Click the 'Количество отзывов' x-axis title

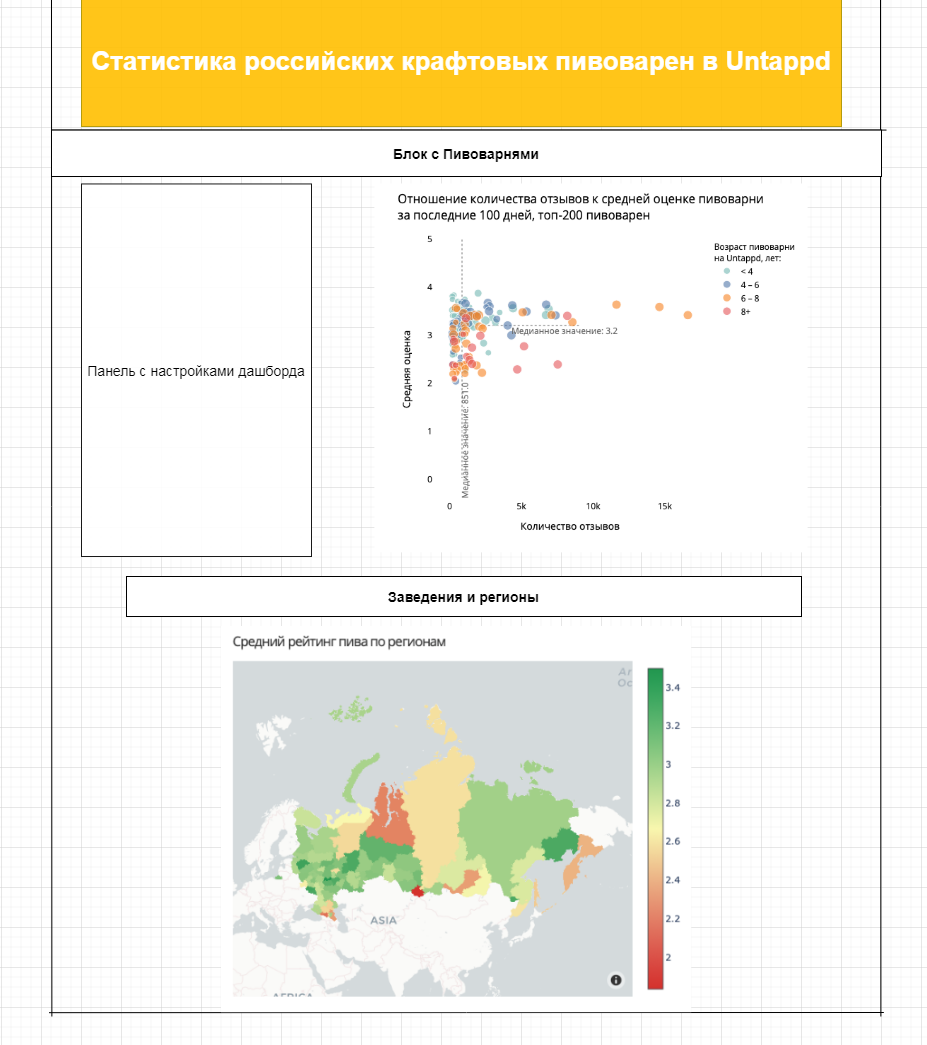point(570,526)
